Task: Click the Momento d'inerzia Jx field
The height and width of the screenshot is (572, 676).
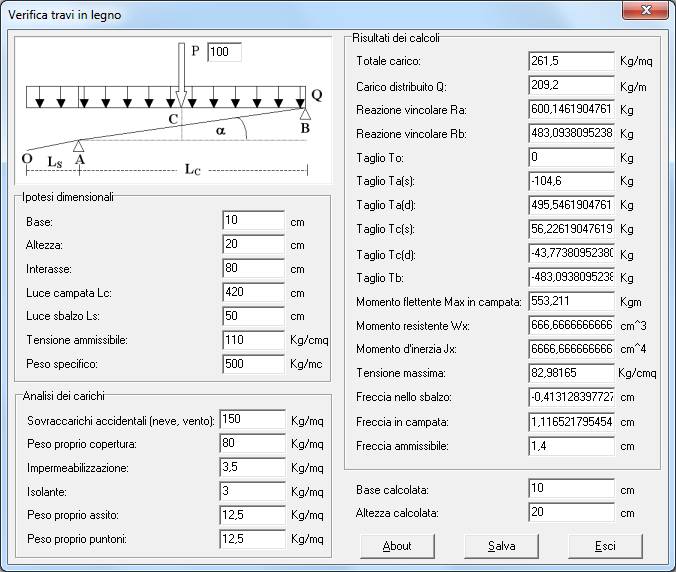Action: click(571, 349)
